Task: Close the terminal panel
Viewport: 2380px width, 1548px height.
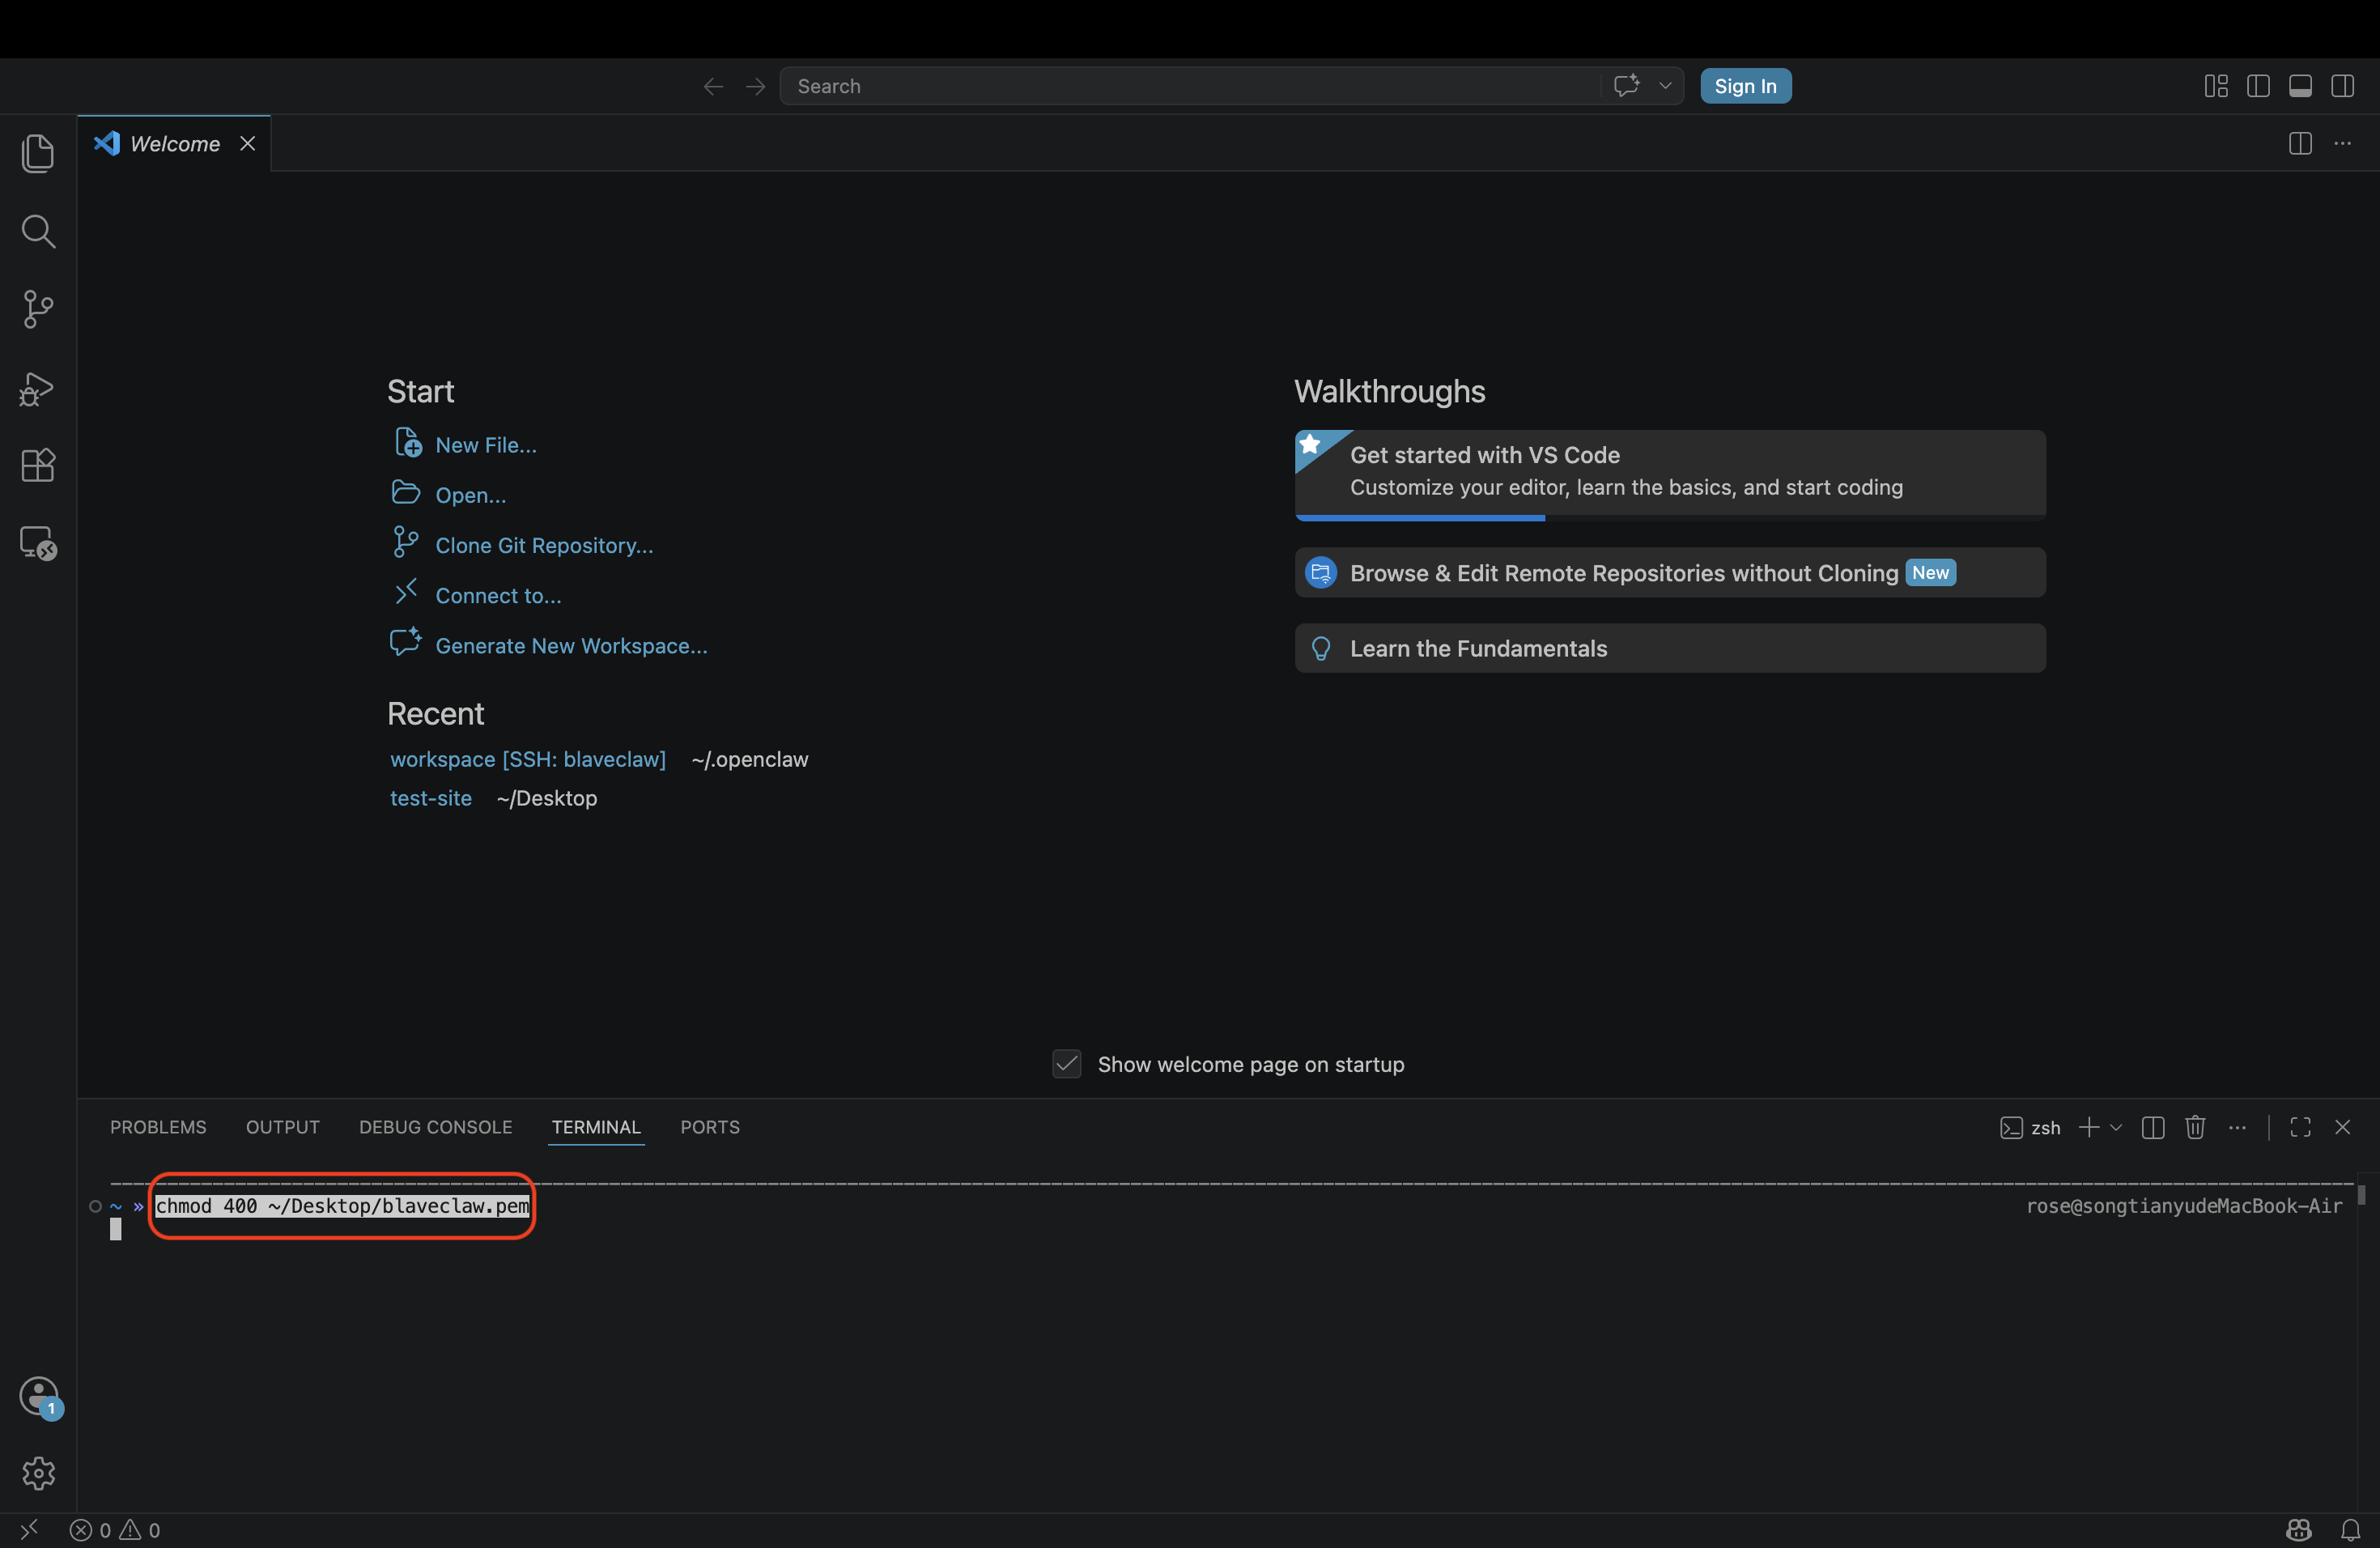Action: [x=2342, y=1127]
